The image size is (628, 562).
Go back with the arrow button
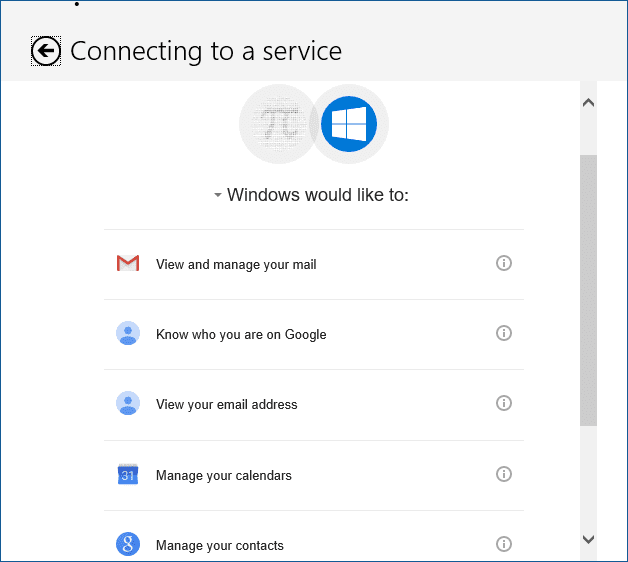click(46, 51)
